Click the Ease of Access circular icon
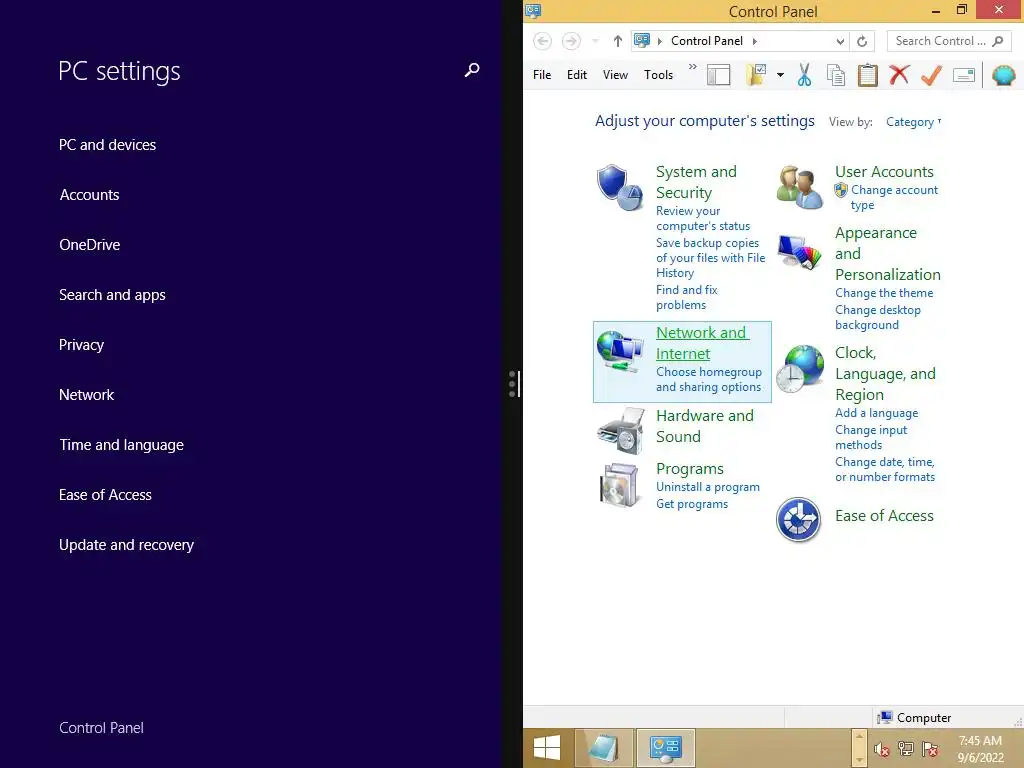The image size is (1024, 768). [798, 519]
